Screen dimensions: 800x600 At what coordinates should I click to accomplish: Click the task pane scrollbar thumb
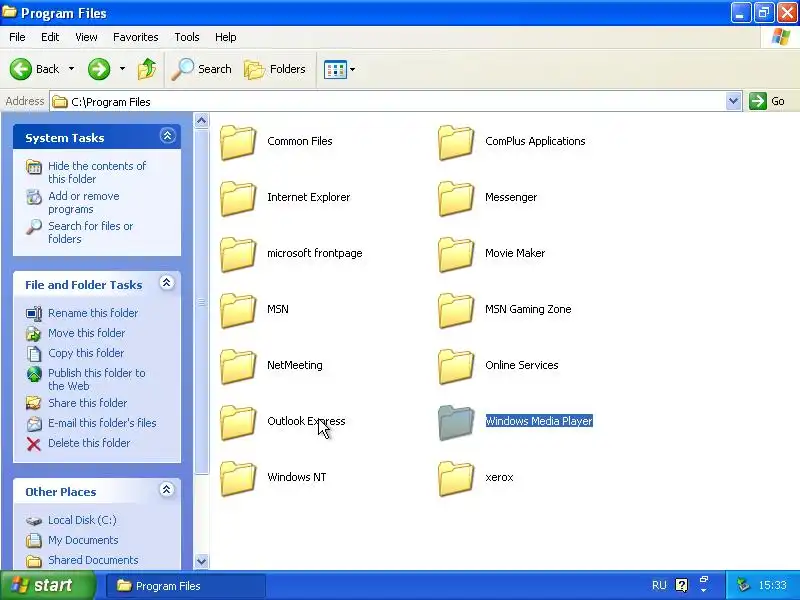coord(202,302)
